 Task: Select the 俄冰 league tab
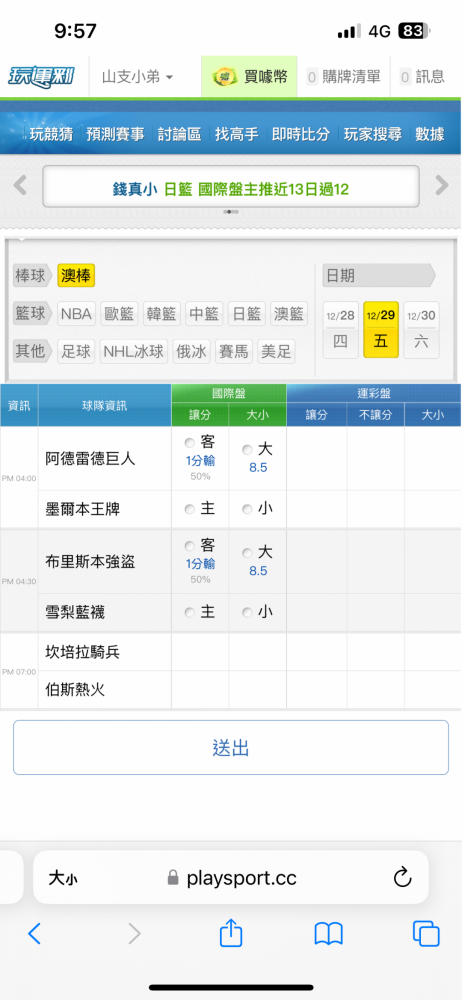pos(191,351)
